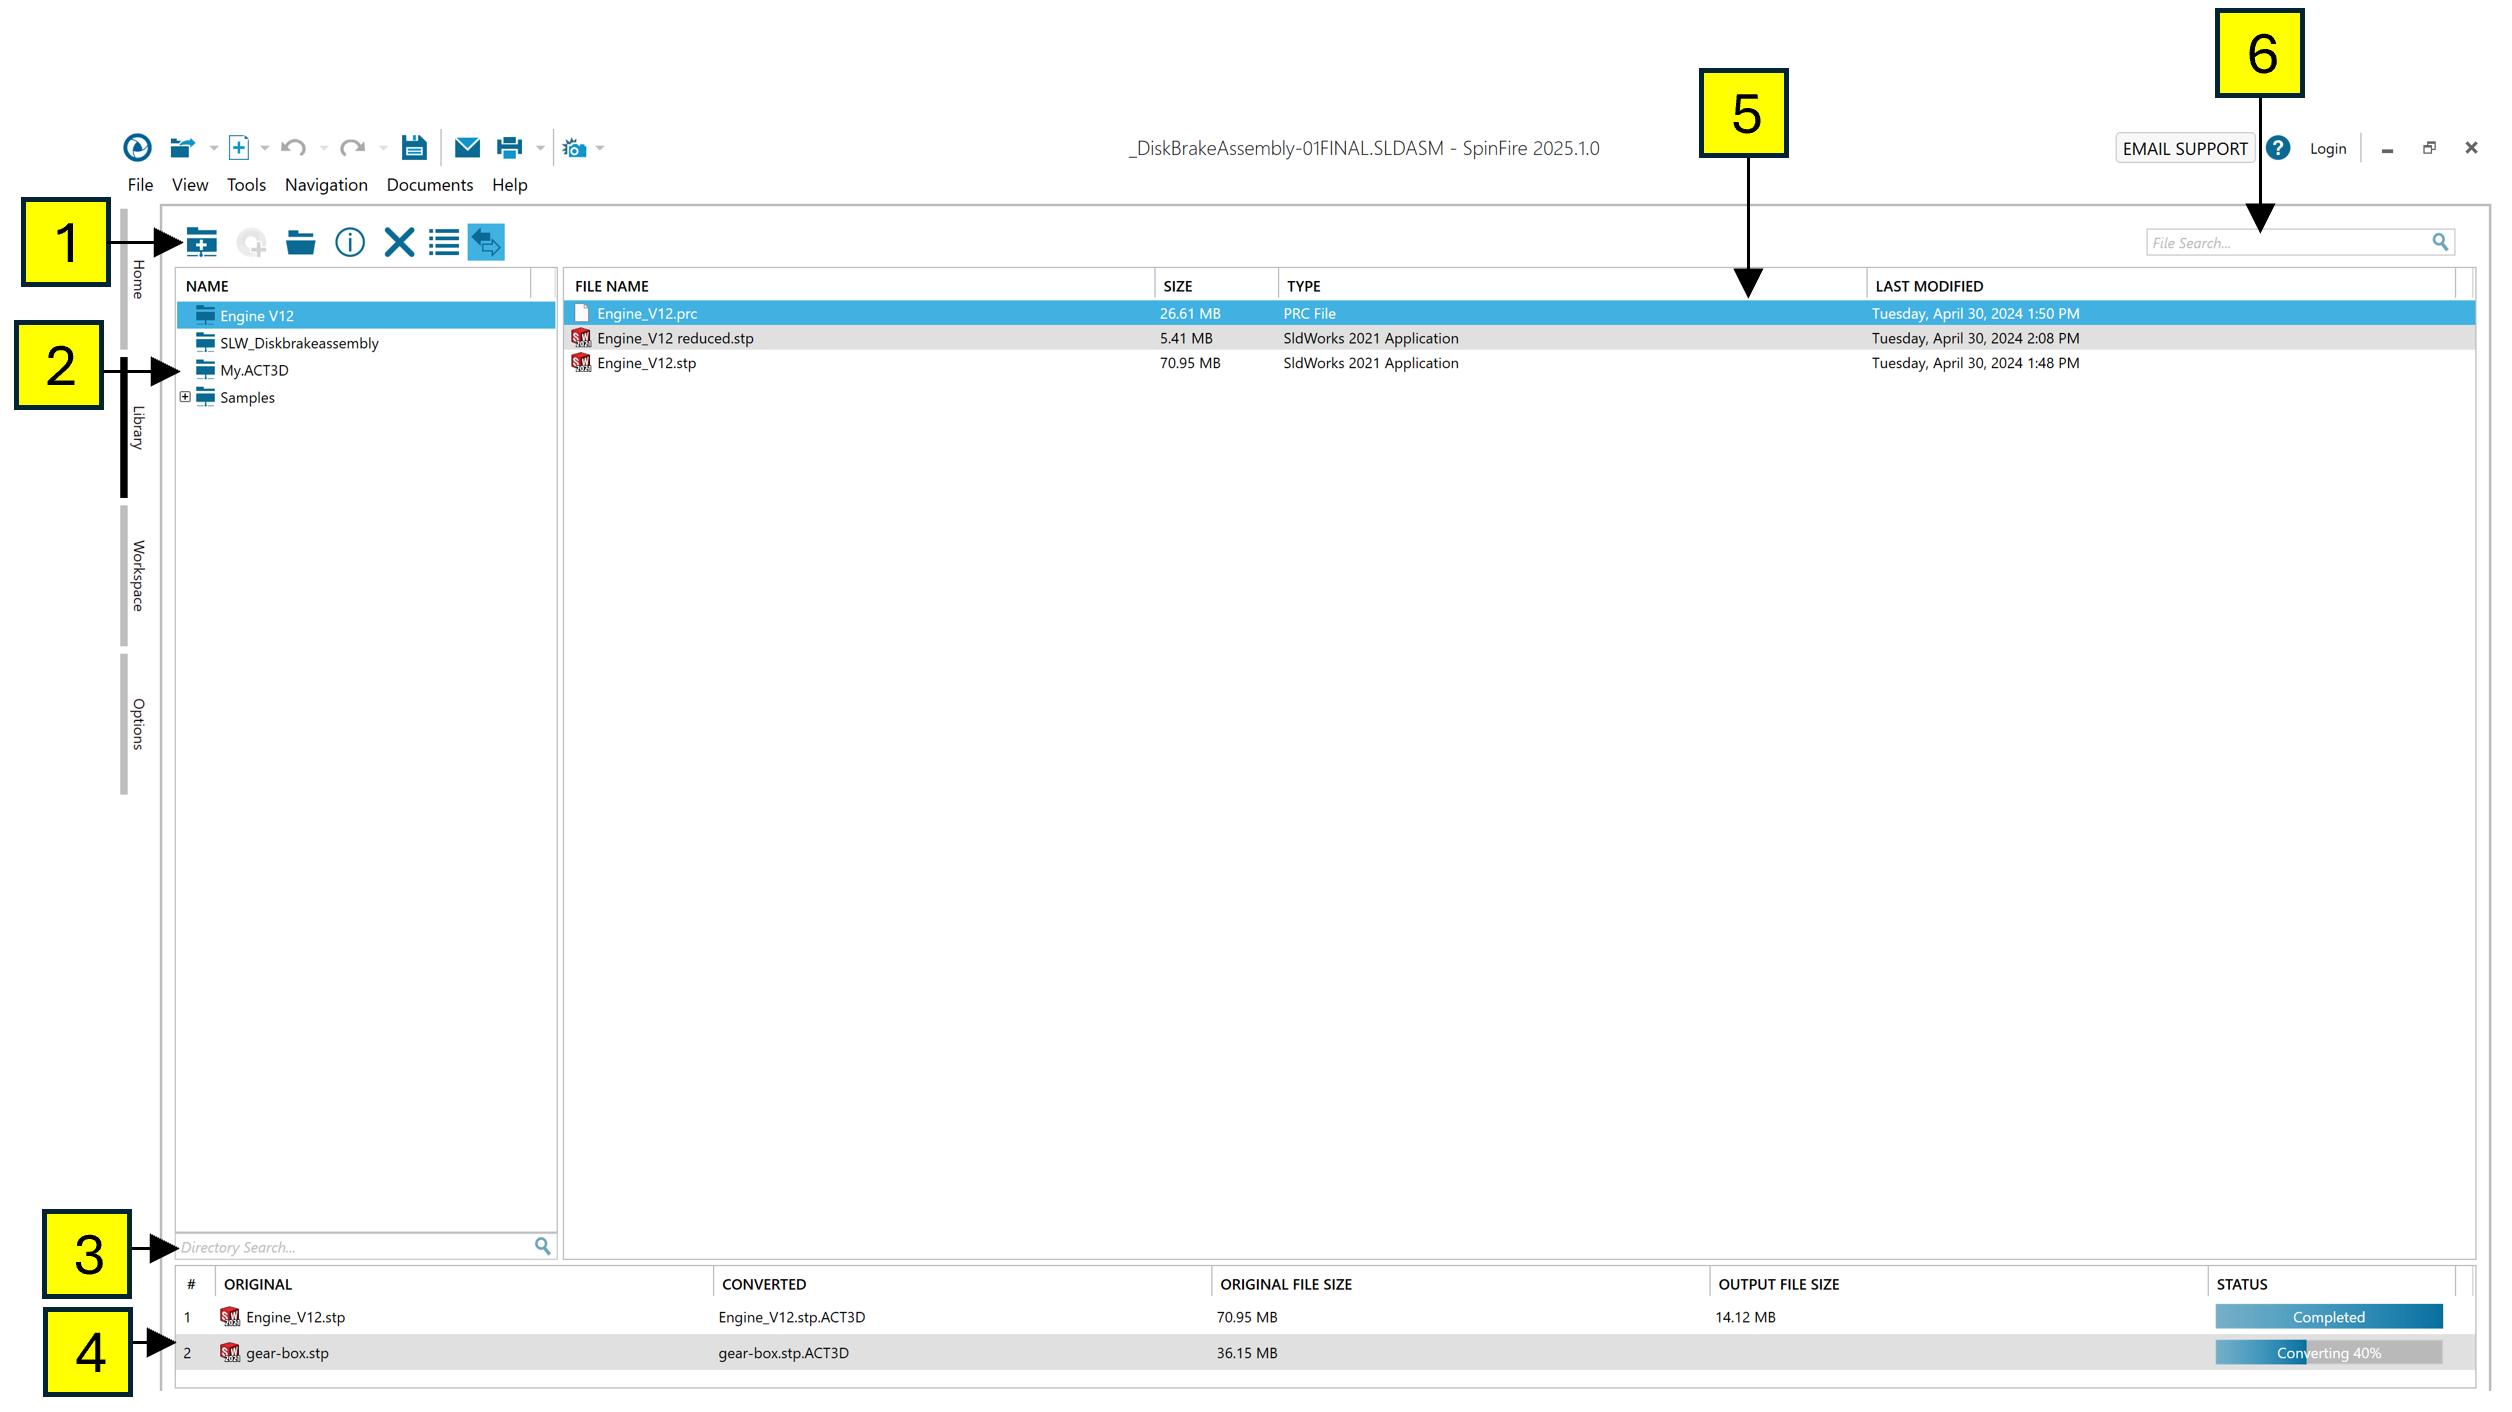Click the remove X icon in library toolbar
The width and height of the screenshot is (2512, 1412).
click(399, 242)
